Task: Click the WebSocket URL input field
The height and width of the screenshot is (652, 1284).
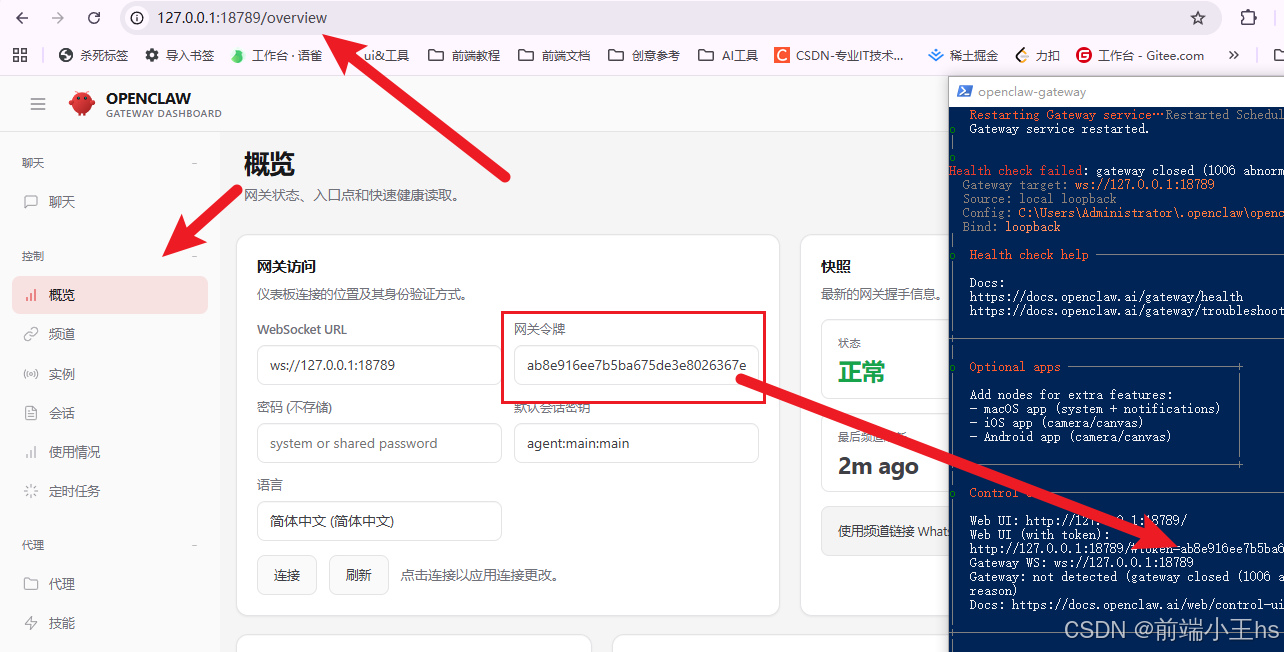Action: click(x=379, y=365)
